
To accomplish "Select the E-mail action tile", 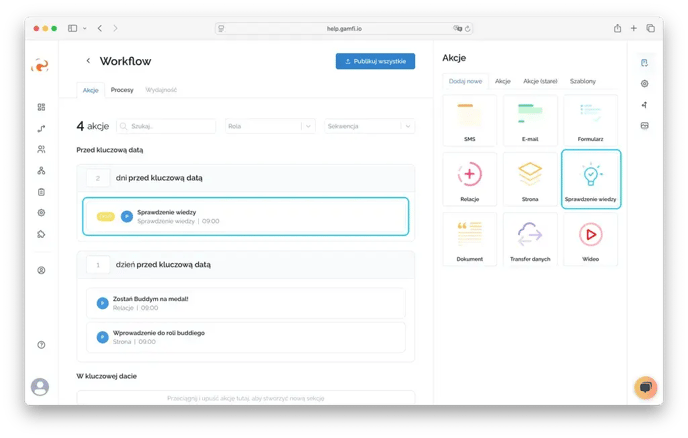I will pyautogui.click(x=529, y=120).
